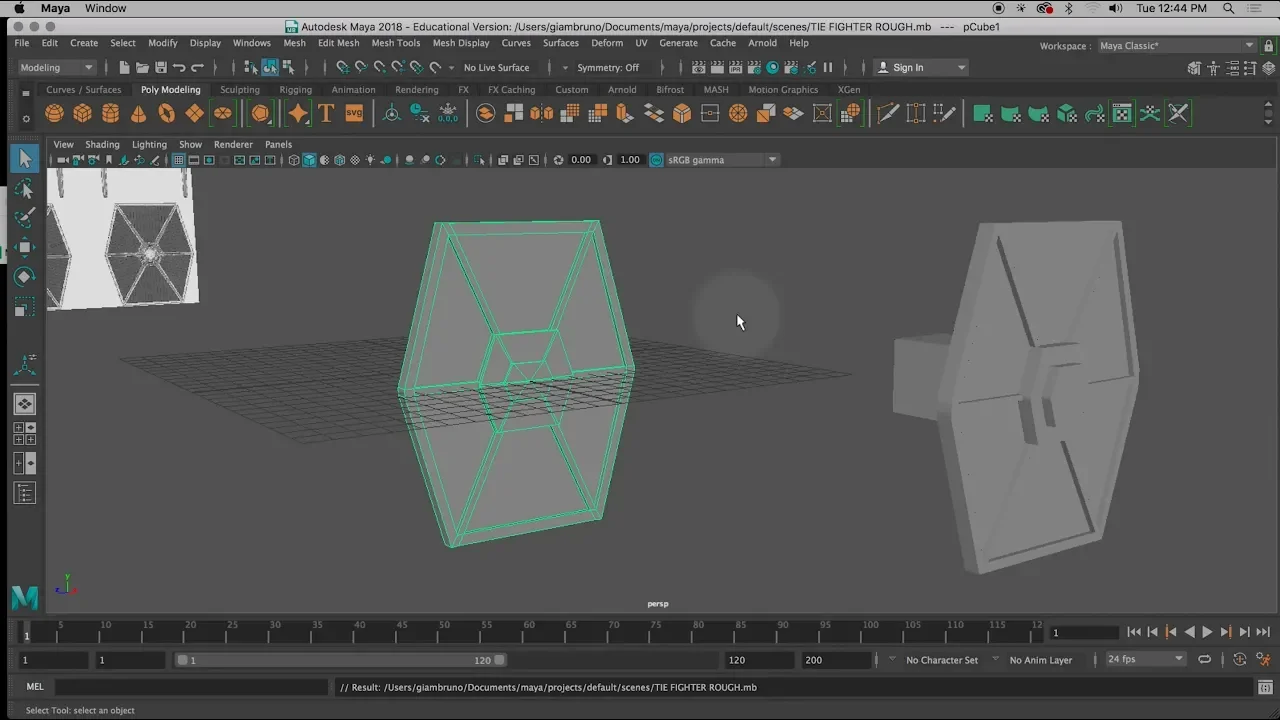Screen dimensions: 1280x720
Task: Click the new scene icon
Action: (124, 67)
